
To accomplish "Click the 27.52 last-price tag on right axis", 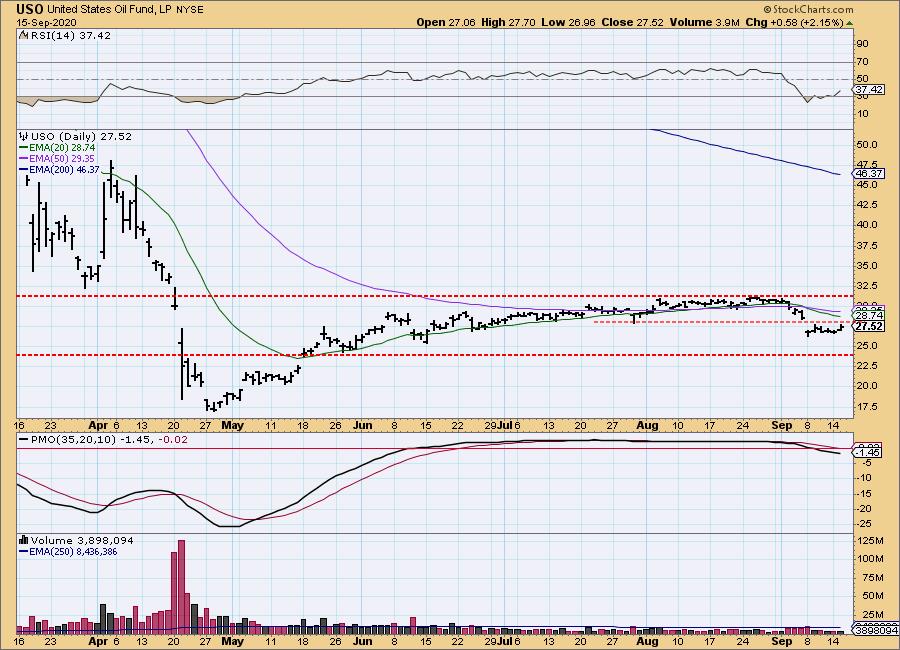I will [x=869, y=326].
